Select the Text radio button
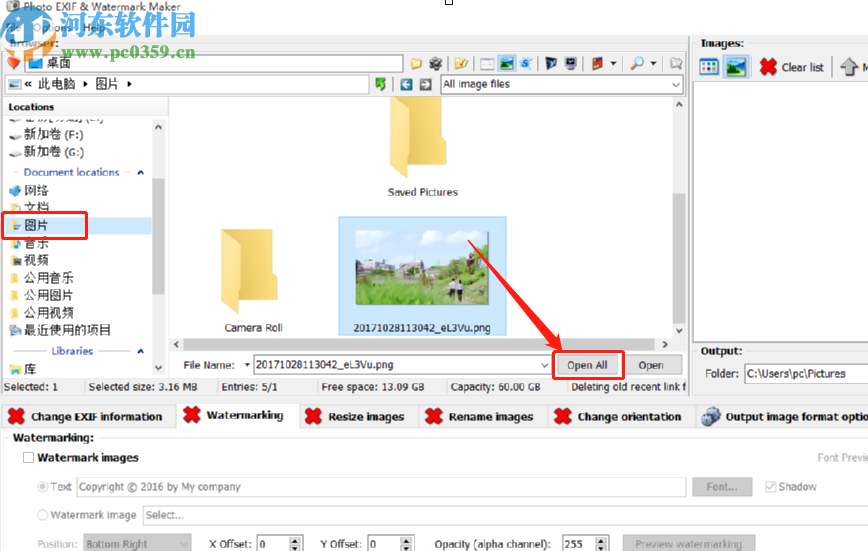 coord(43,487)
